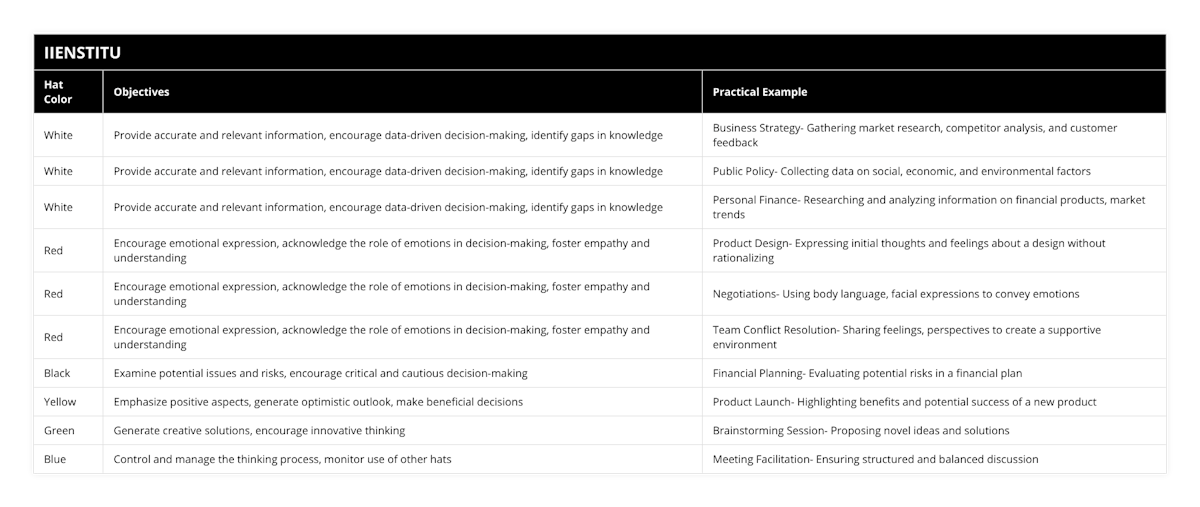This screenshot has height=507, width=1200.
Task: Click the Business Strategy market research example
Action: tap(914, 135)
